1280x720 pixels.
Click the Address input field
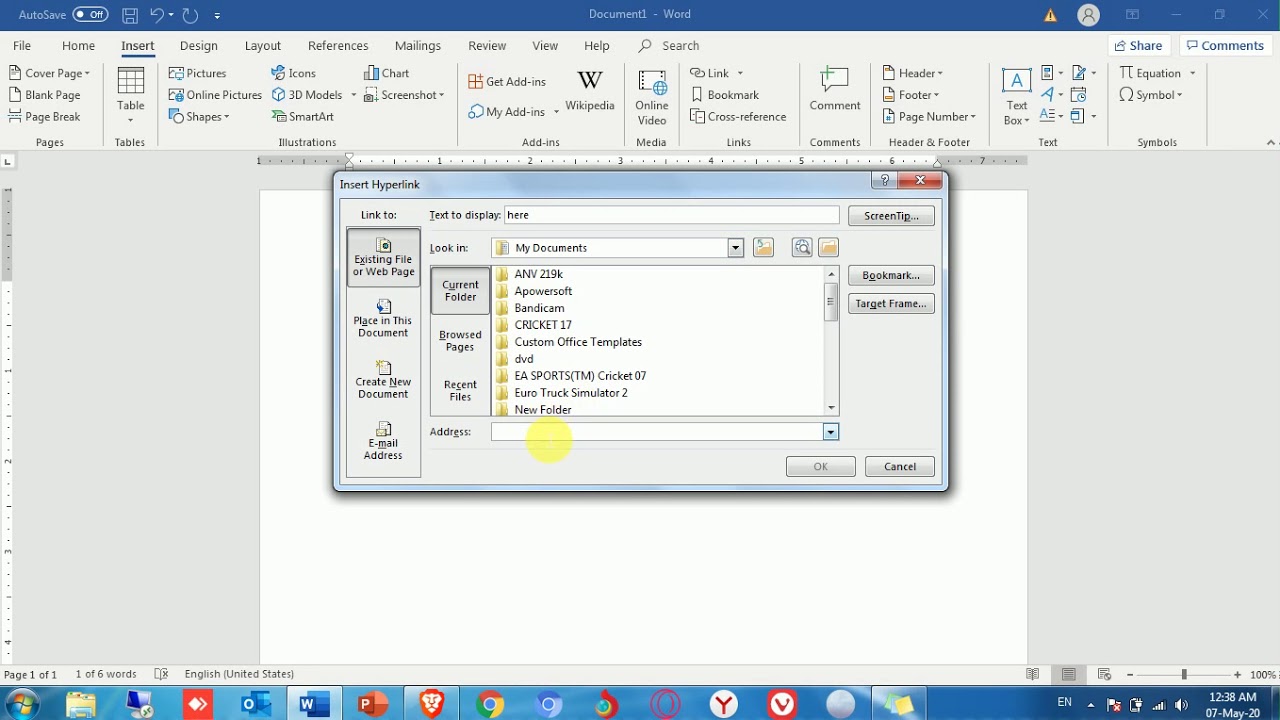click(657, 432)
